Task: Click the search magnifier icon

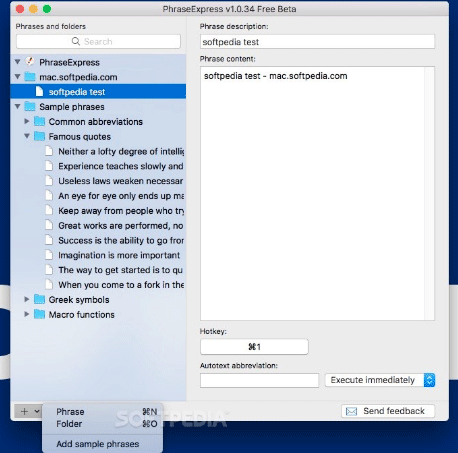Action: coord(76,41)
